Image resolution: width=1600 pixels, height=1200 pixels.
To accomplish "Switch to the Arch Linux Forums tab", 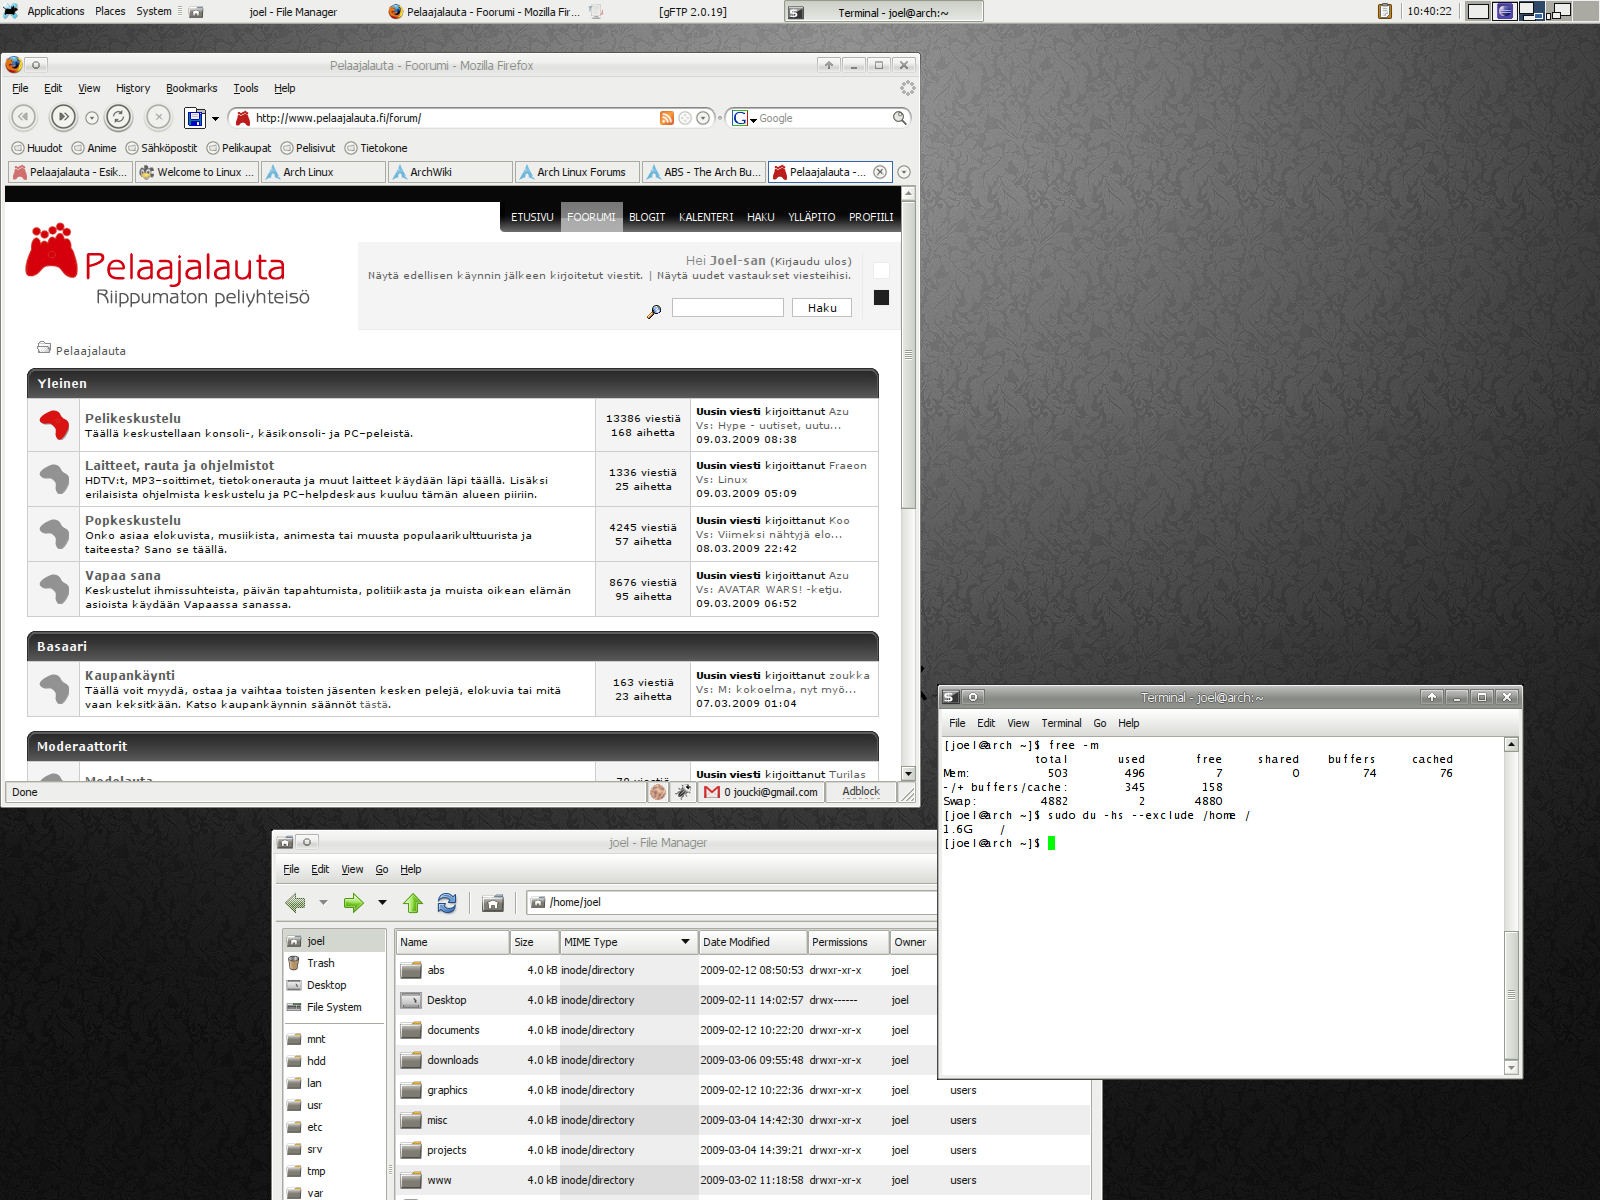I will click(576, 172).
